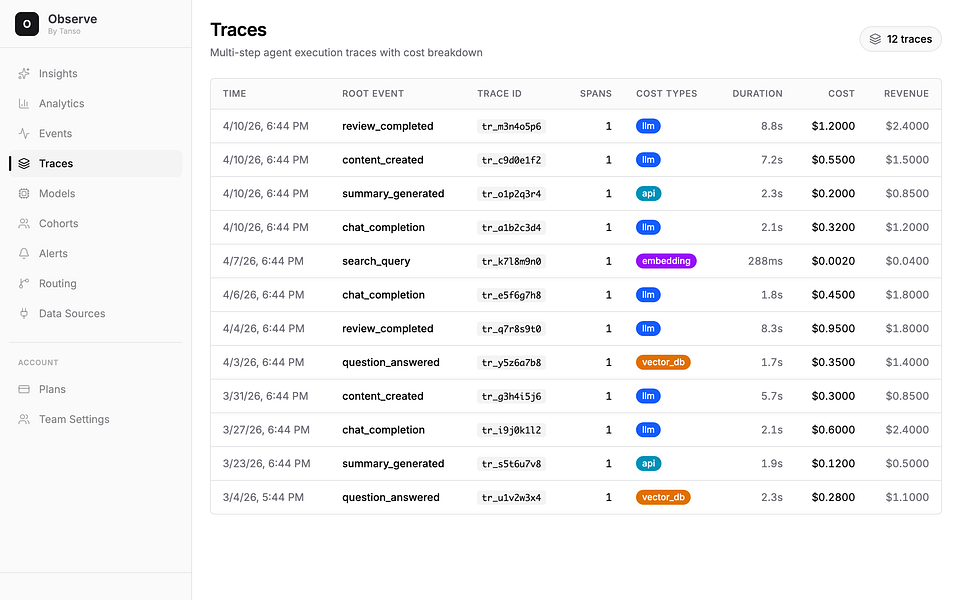960x600 pixels.
Task: Click review_completed on 4/4/26 row
Action: pos(388,329)
